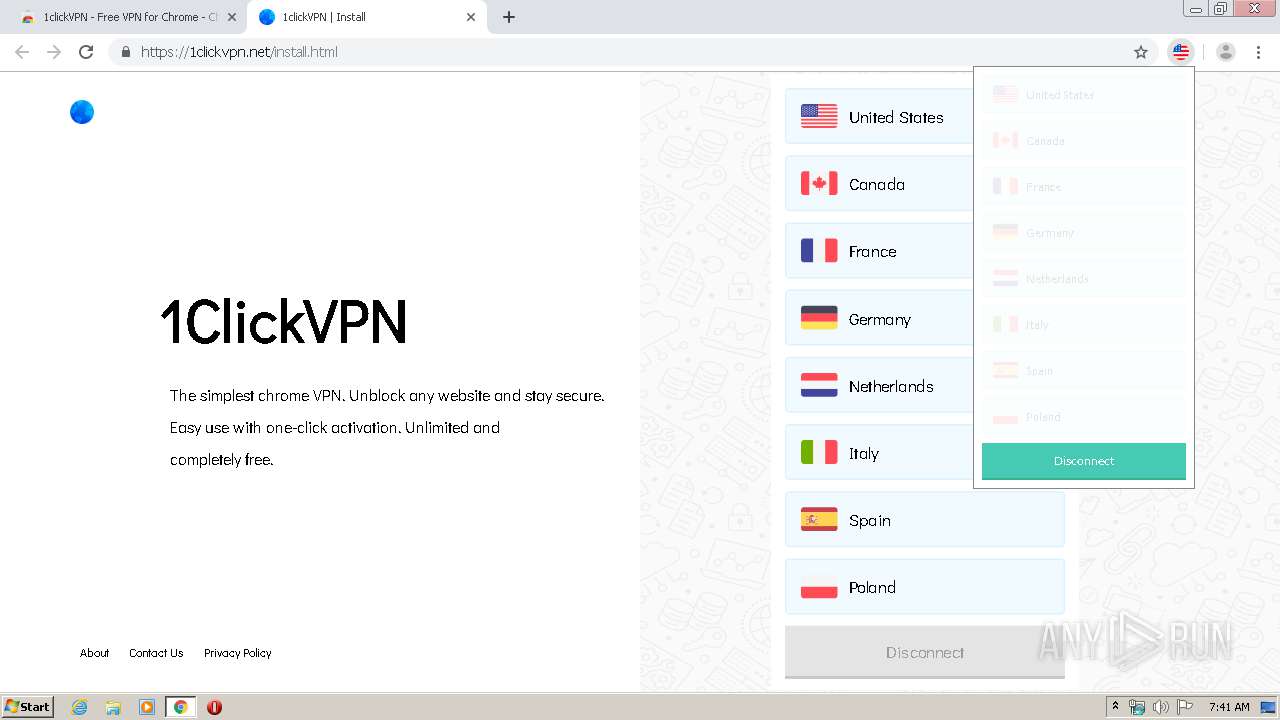Go forward to the next page

click(54, 52)
